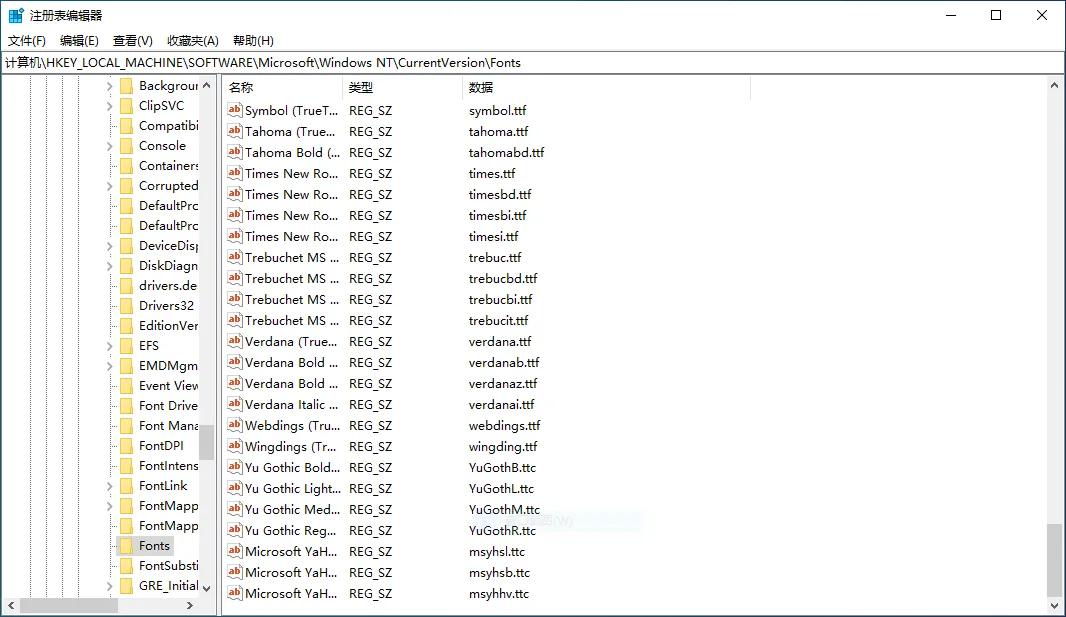Click the Registry Editor icon in the title bar

[x=16, y=15]
